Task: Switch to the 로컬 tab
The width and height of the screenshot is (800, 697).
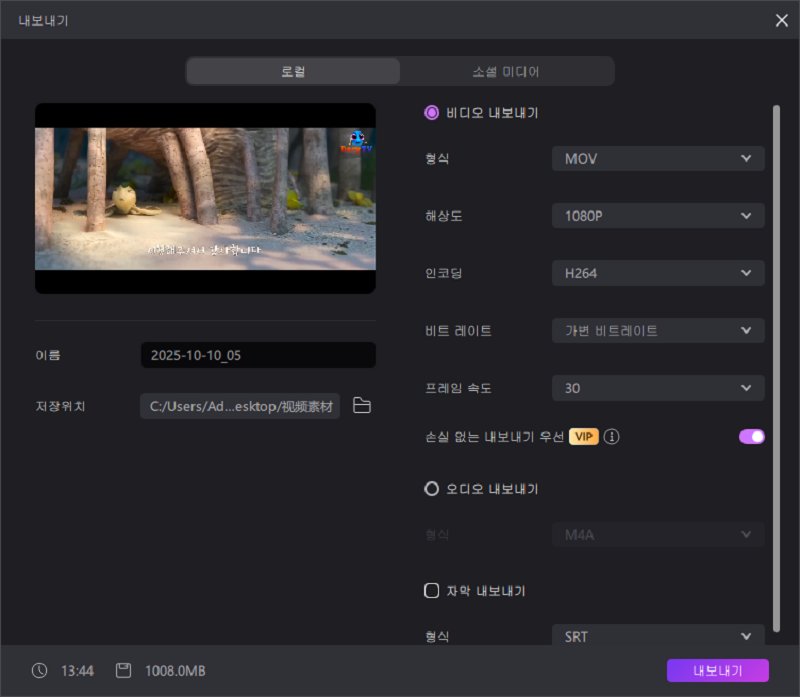Action: pyautogui.click(x=293, y=72)
